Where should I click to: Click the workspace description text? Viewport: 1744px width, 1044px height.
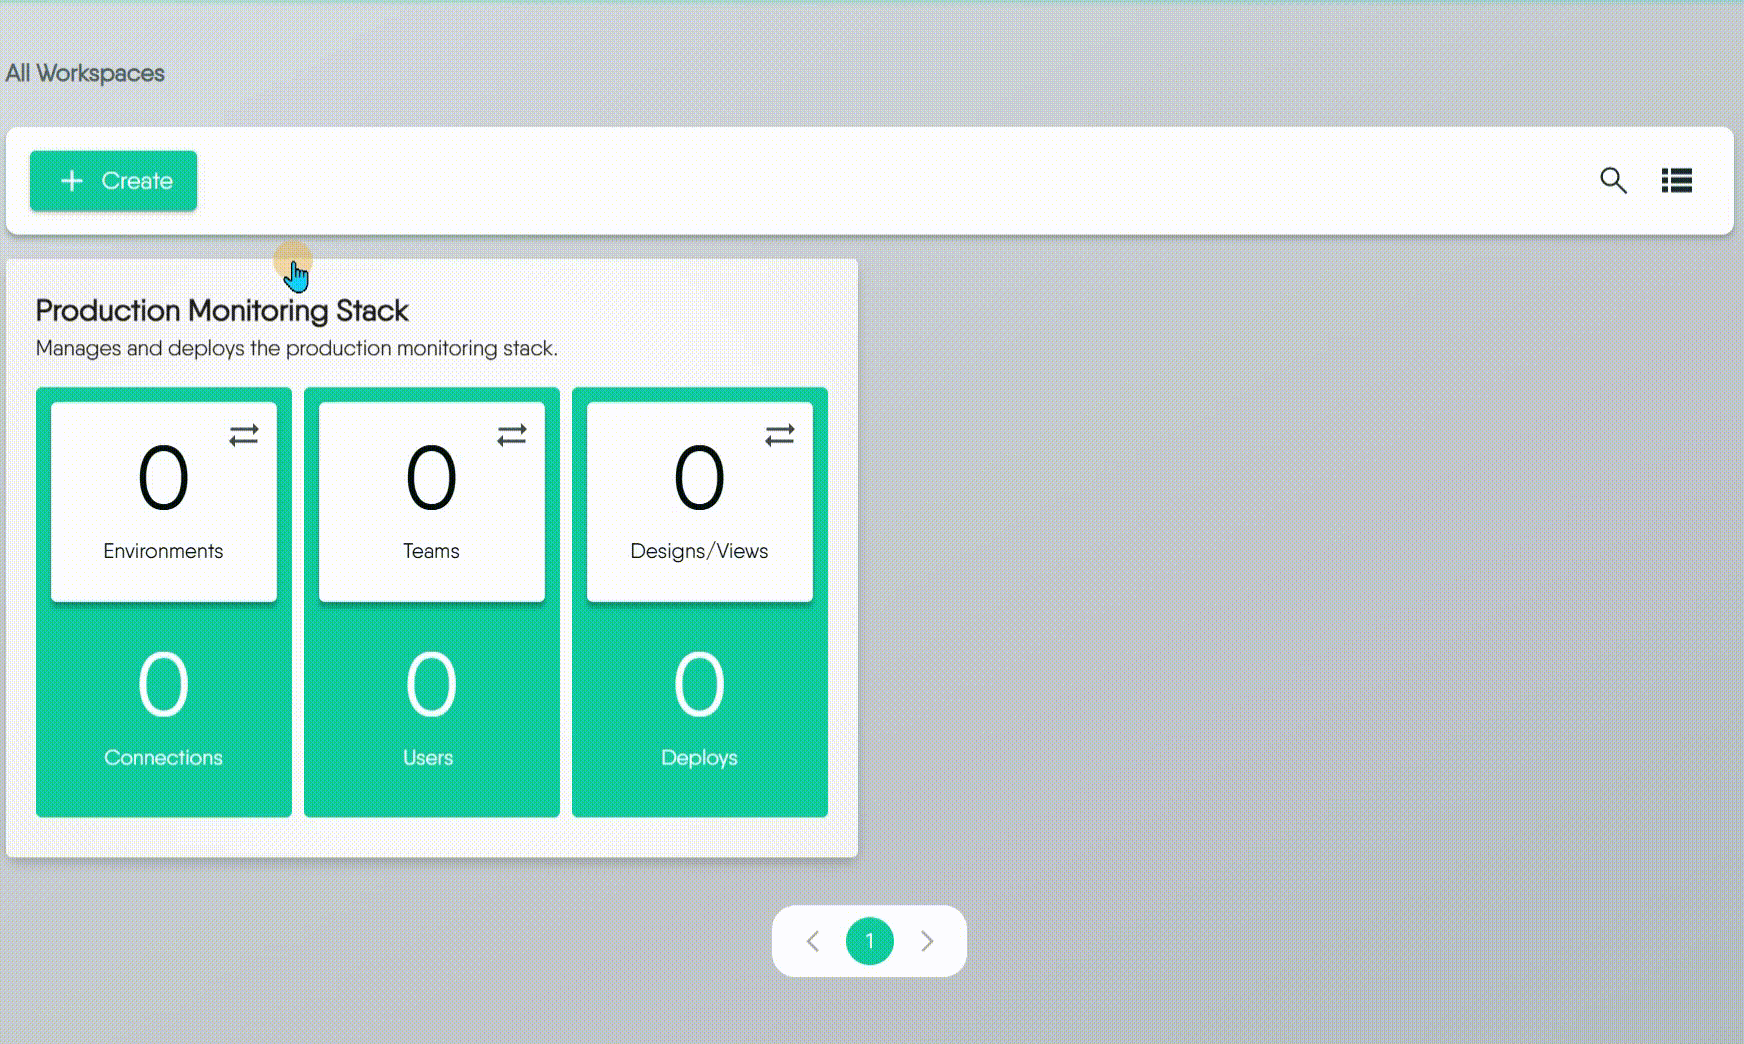coord(296,348)
